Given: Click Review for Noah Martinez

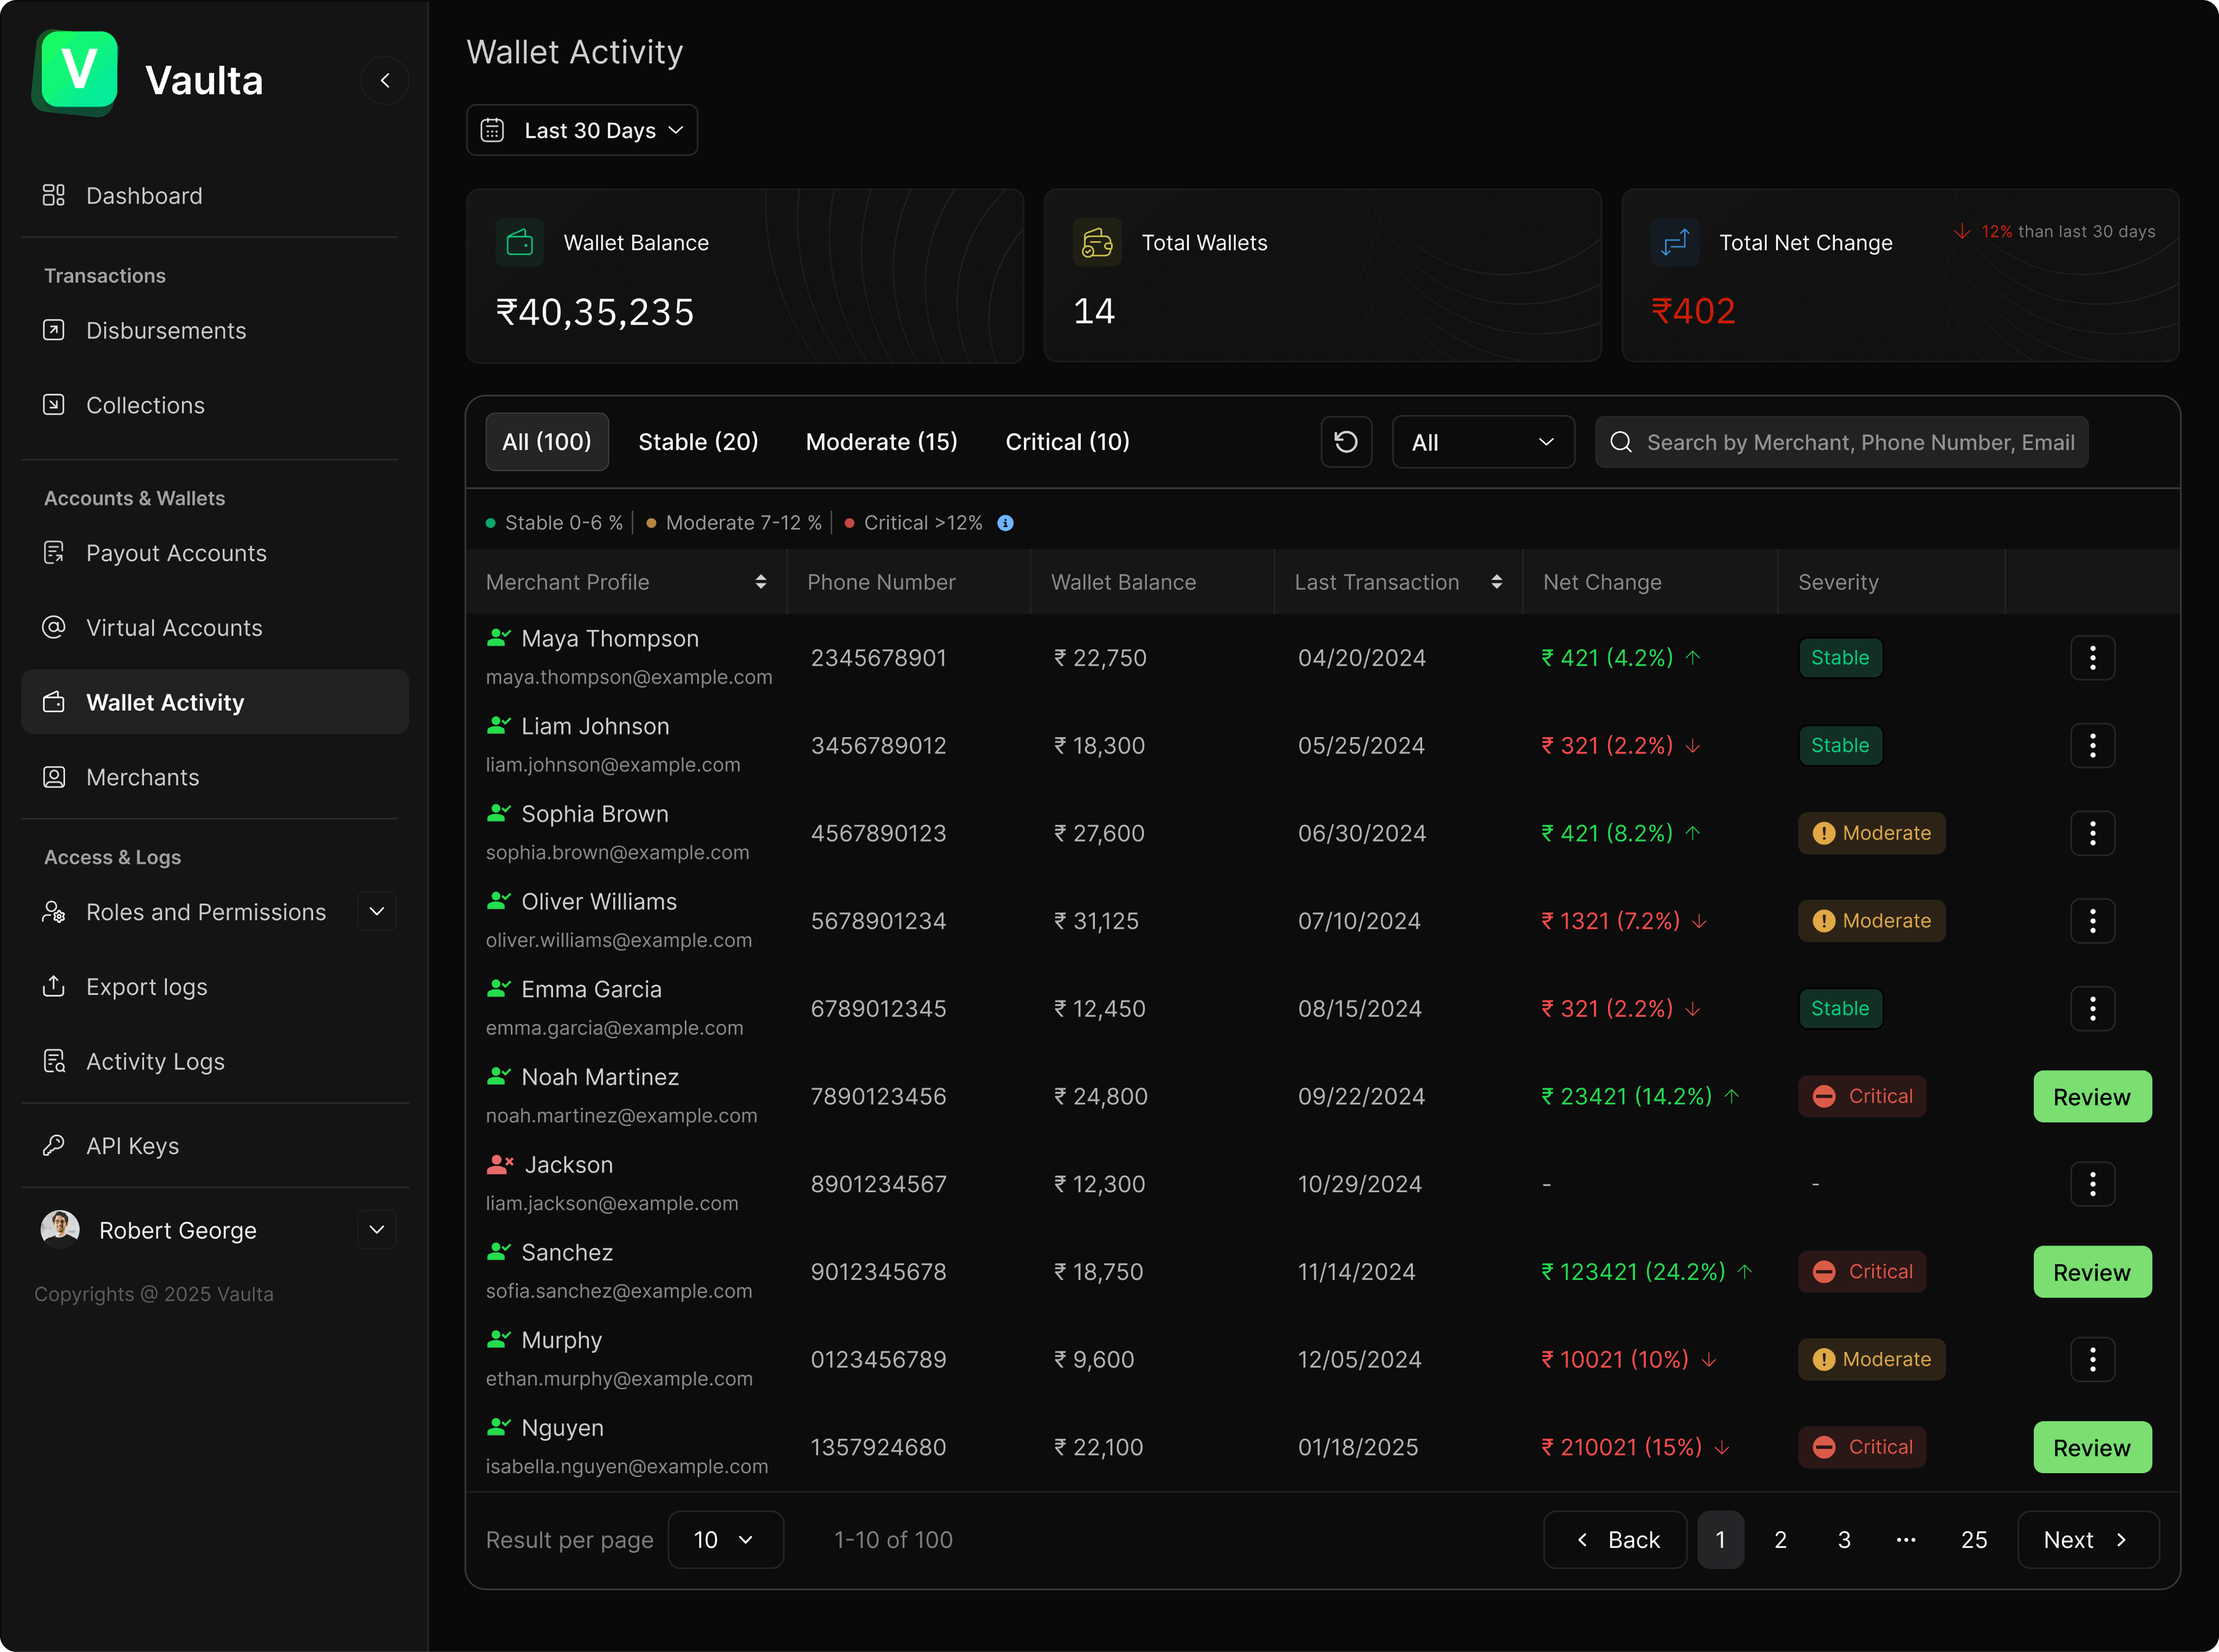Looking at the screenshot, I should click(x=2092, y=1097).
